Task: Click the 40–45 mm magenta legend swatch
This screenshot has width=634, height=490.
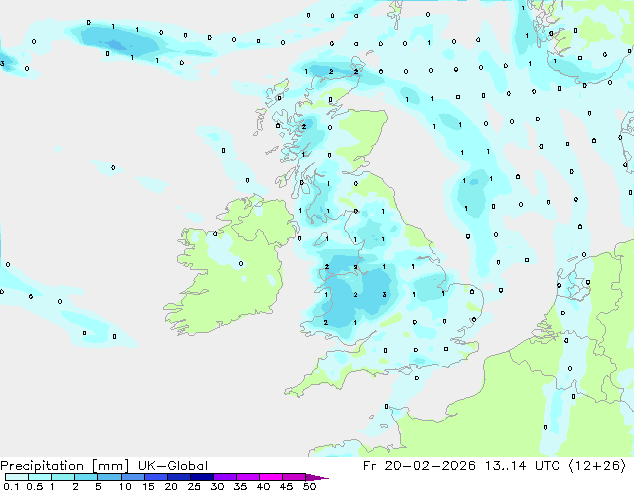Action: click(x=271, y=477)
